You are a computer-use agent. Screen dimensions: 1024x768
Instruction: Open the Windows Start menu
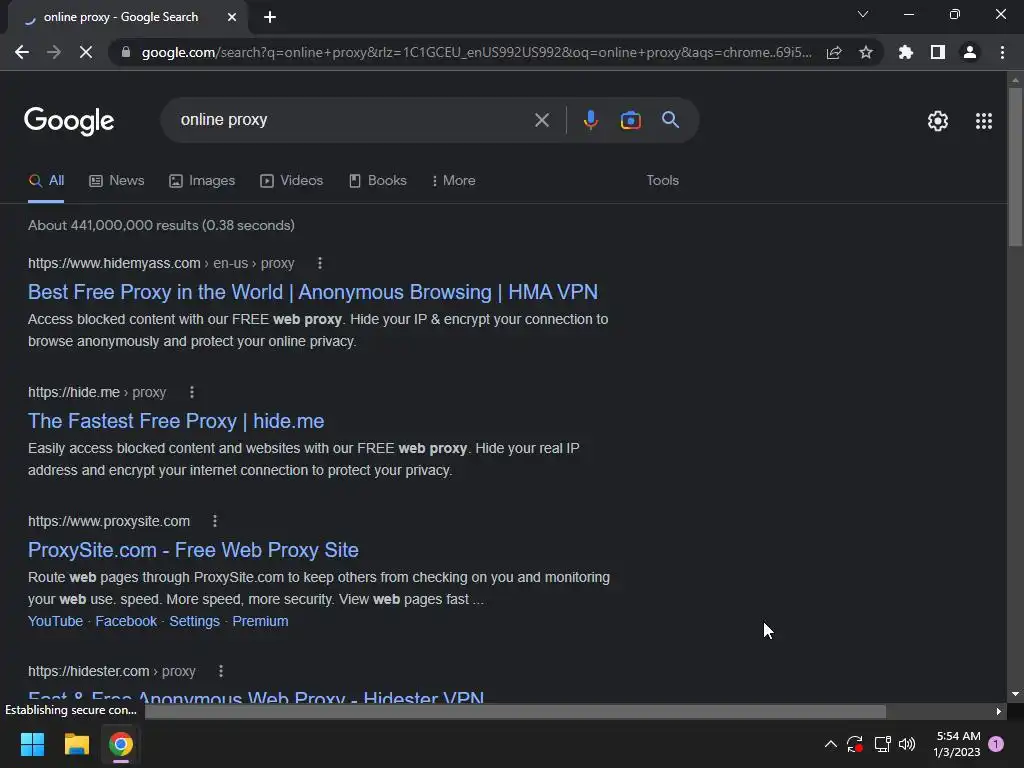click(x=32, y=744)
